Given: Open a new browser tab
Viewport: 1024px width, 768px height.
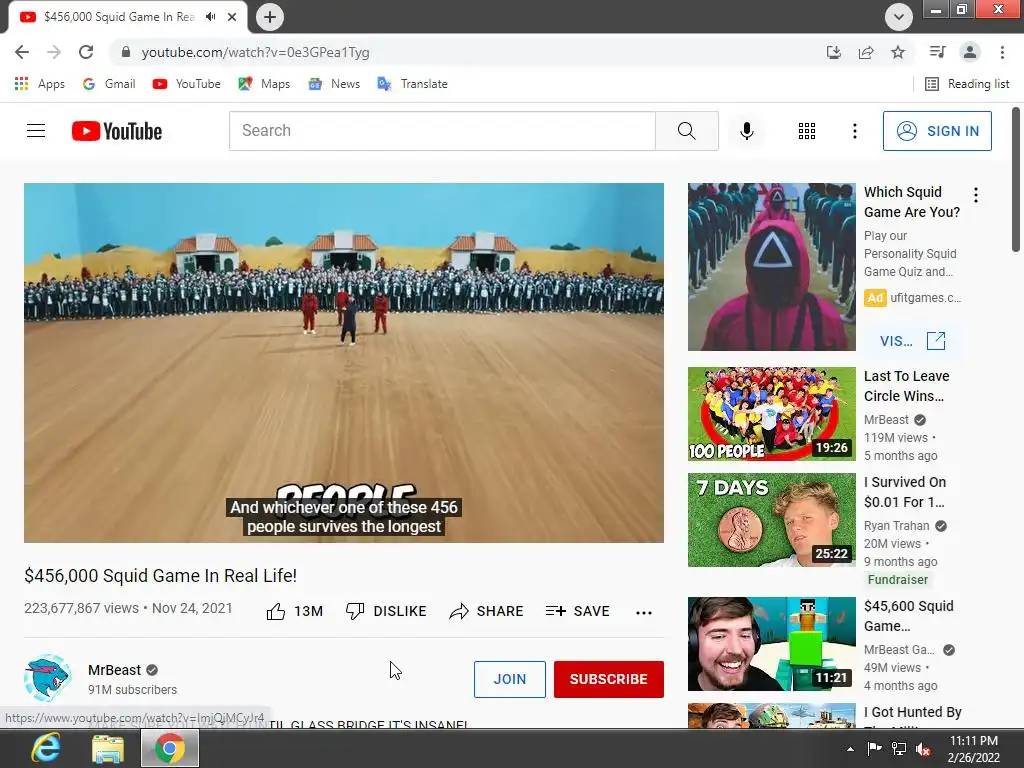Looking at the screenshot, I should 270,17.
